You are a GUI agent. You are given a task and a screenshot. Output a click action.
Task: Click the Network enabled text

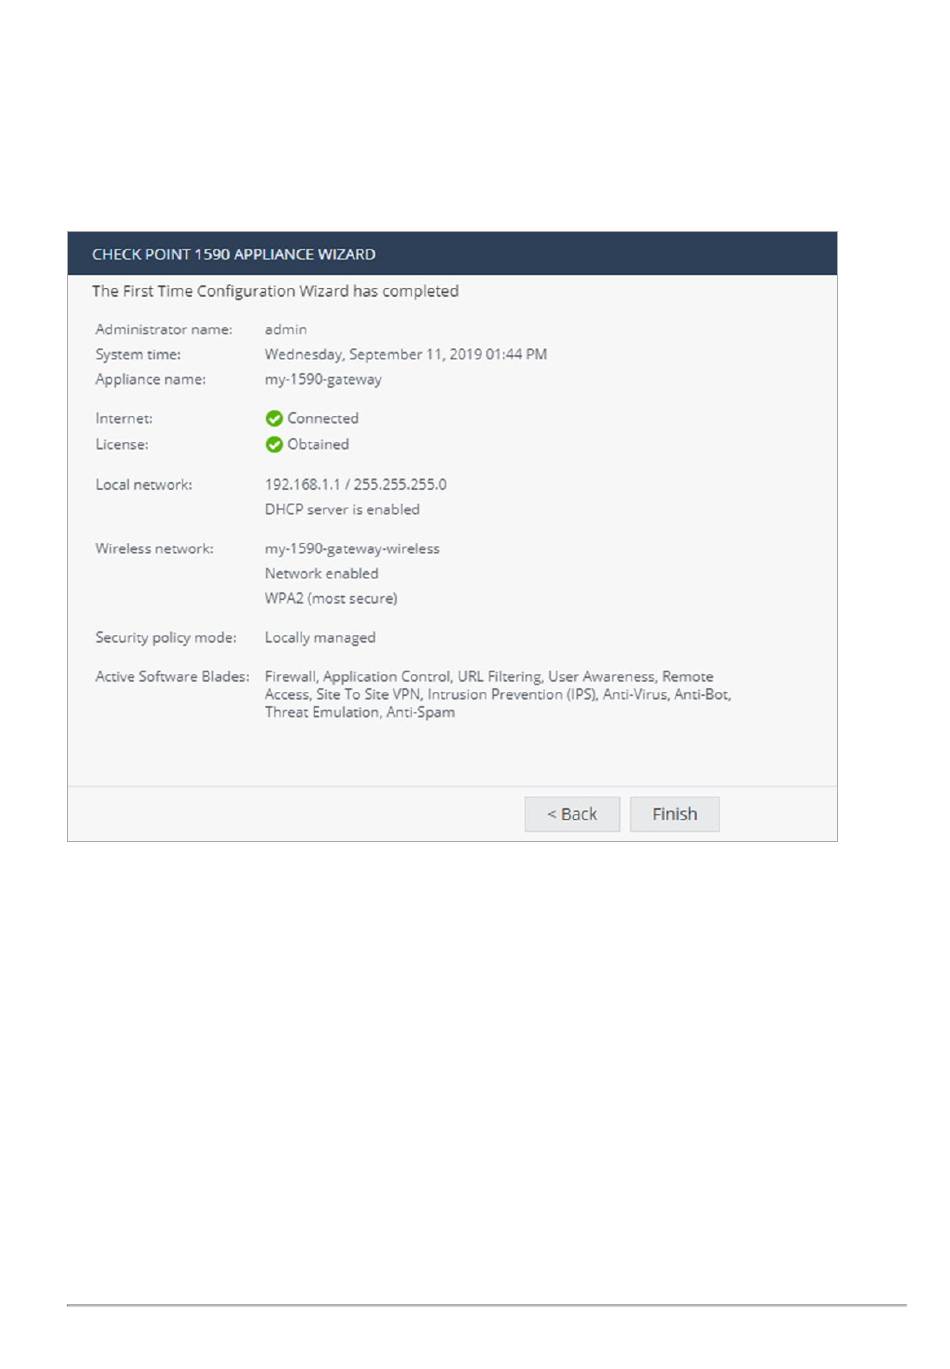coord(322,573)
